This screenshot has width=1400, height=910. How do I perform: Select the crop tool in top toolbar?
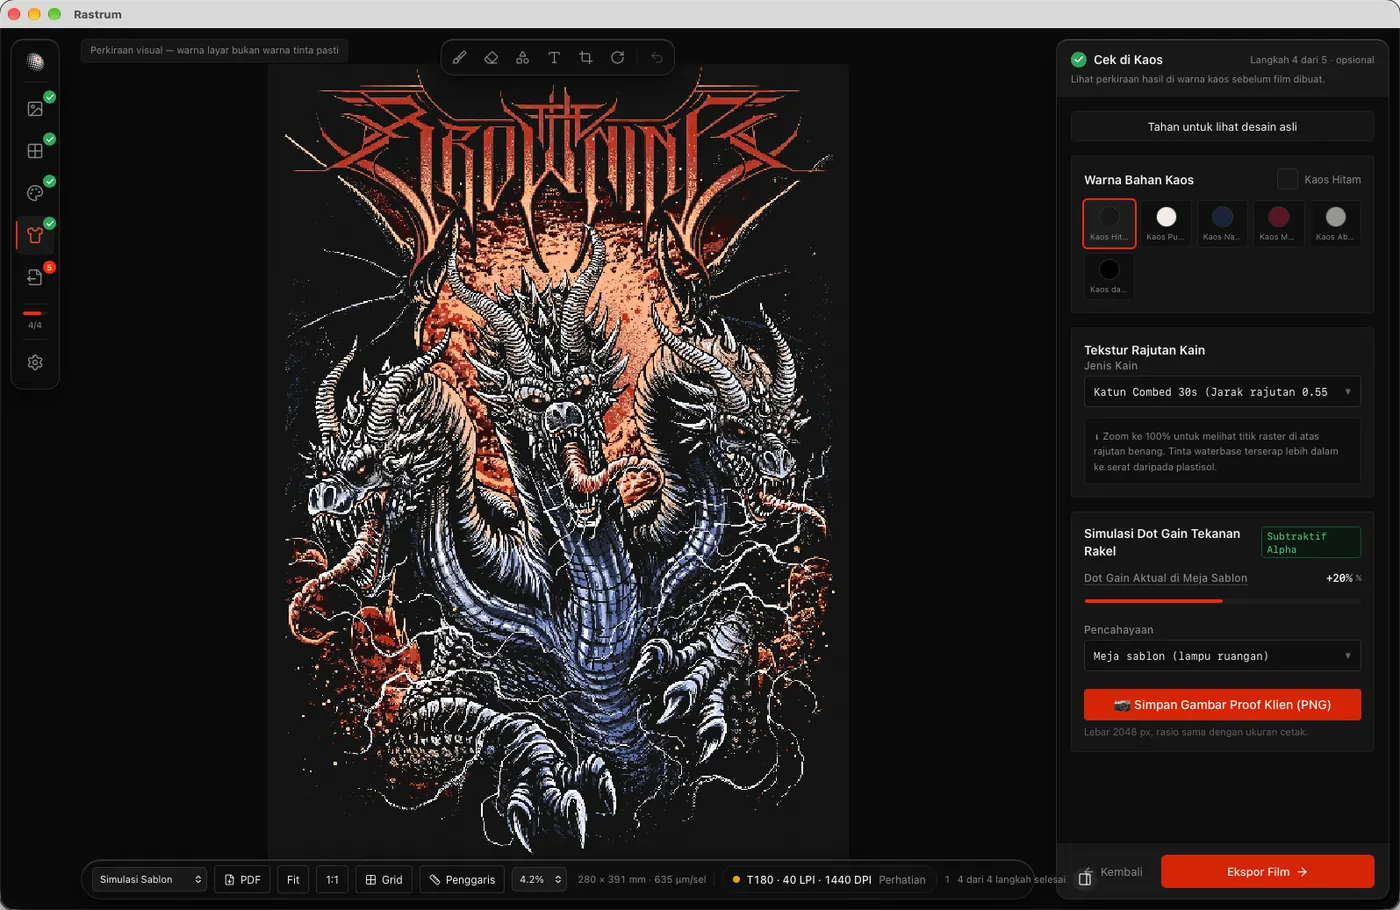coord(586,57)
